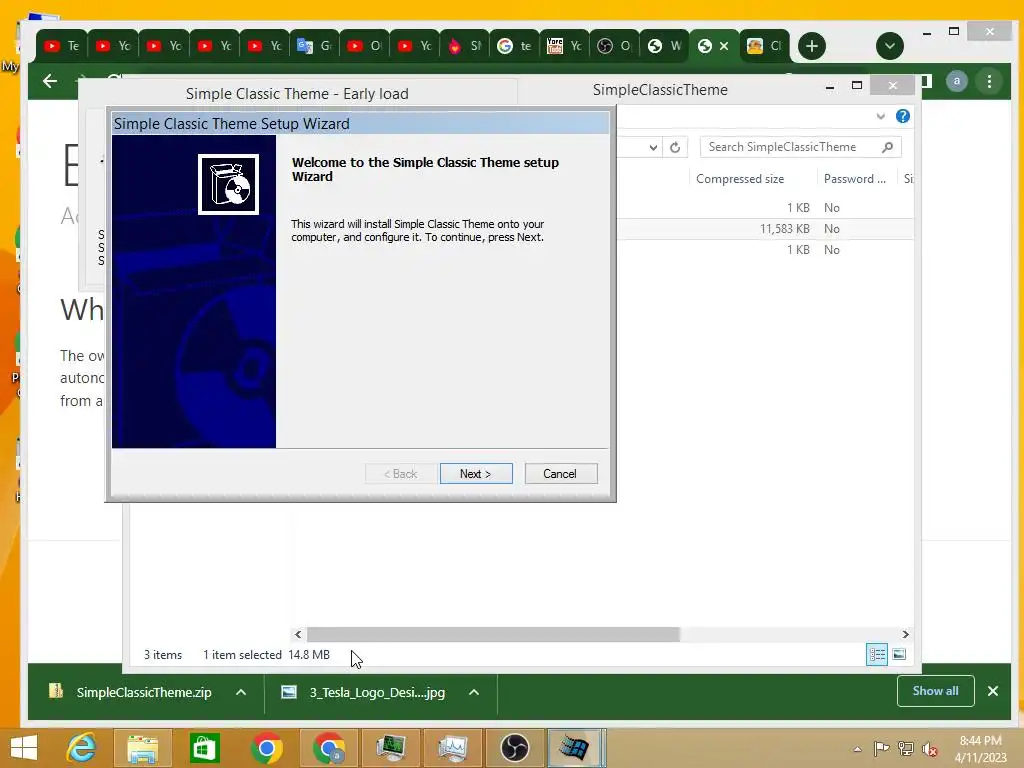
Task: Expand options for SimpleClassicTheme.zip download
Action: (x=241, y=692)
